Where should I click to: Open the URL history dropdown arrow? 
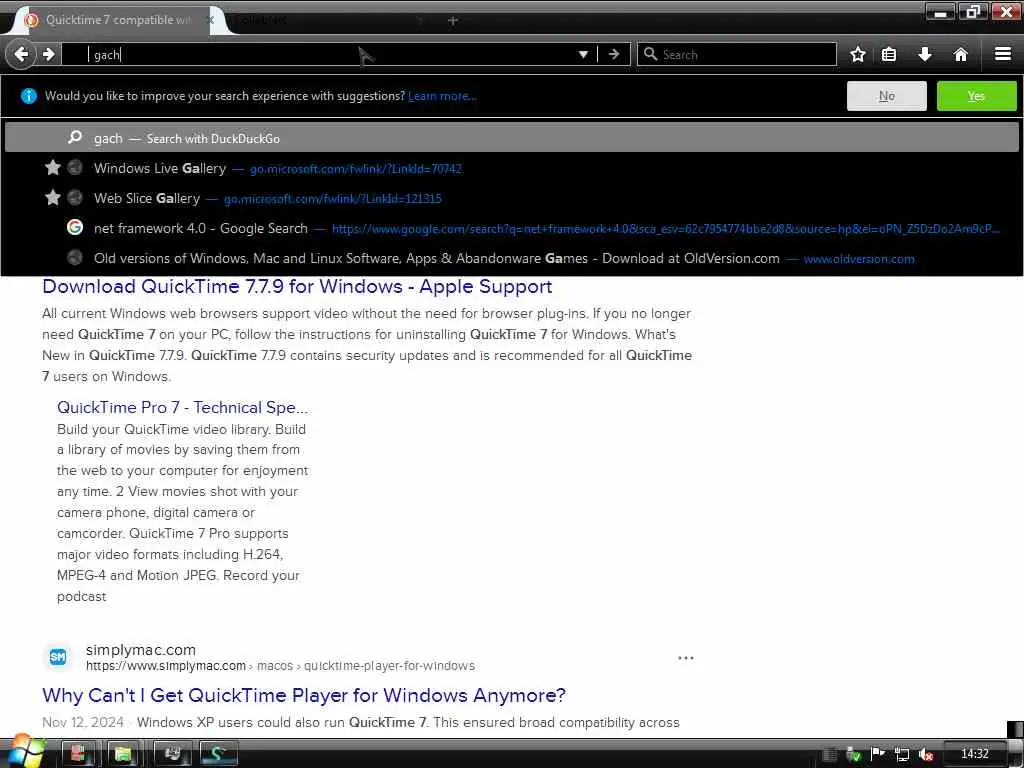tap(583, 54)
